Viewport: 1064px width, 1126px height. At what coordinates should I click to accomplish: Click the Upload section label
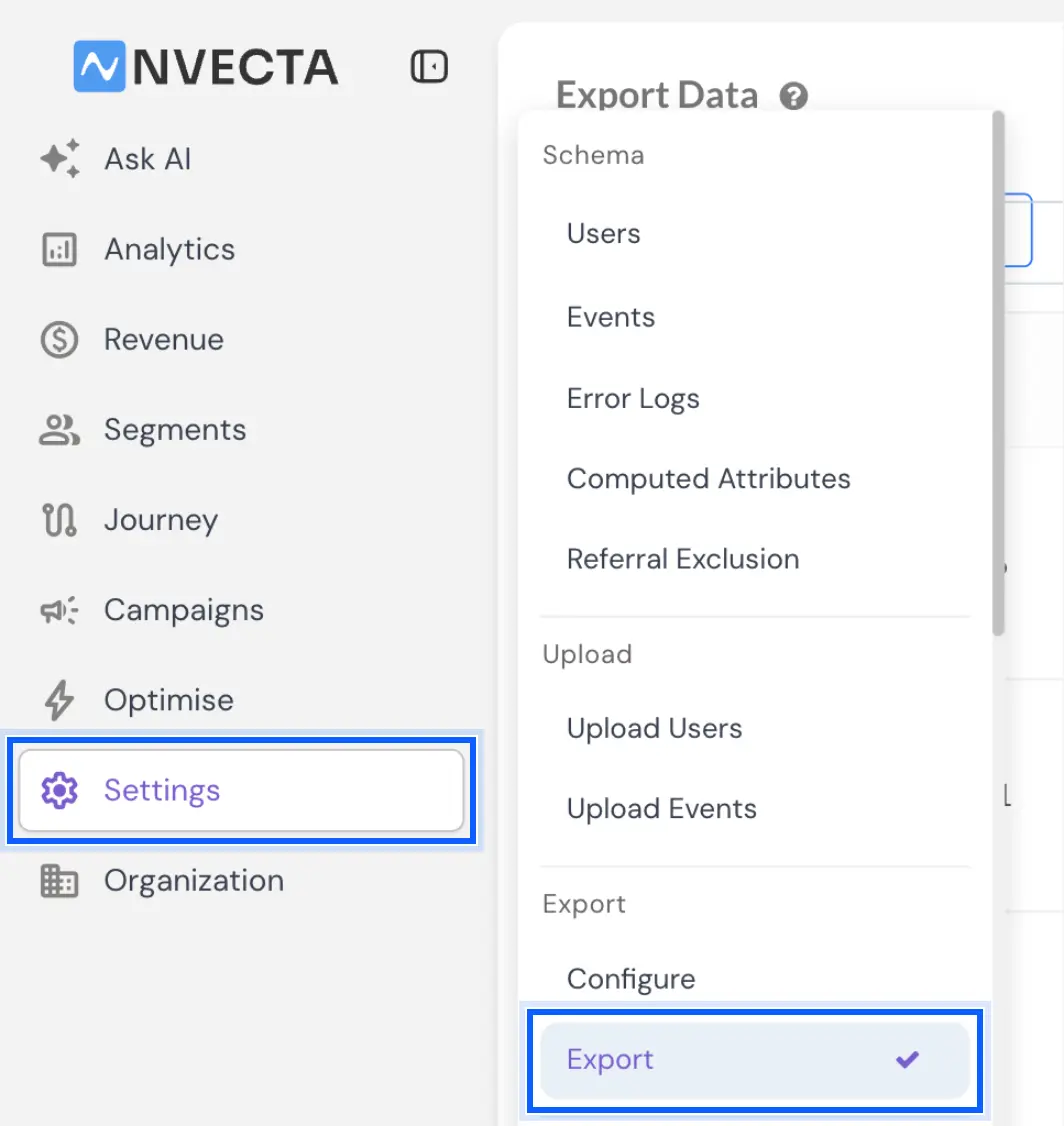tap(587, 655)
